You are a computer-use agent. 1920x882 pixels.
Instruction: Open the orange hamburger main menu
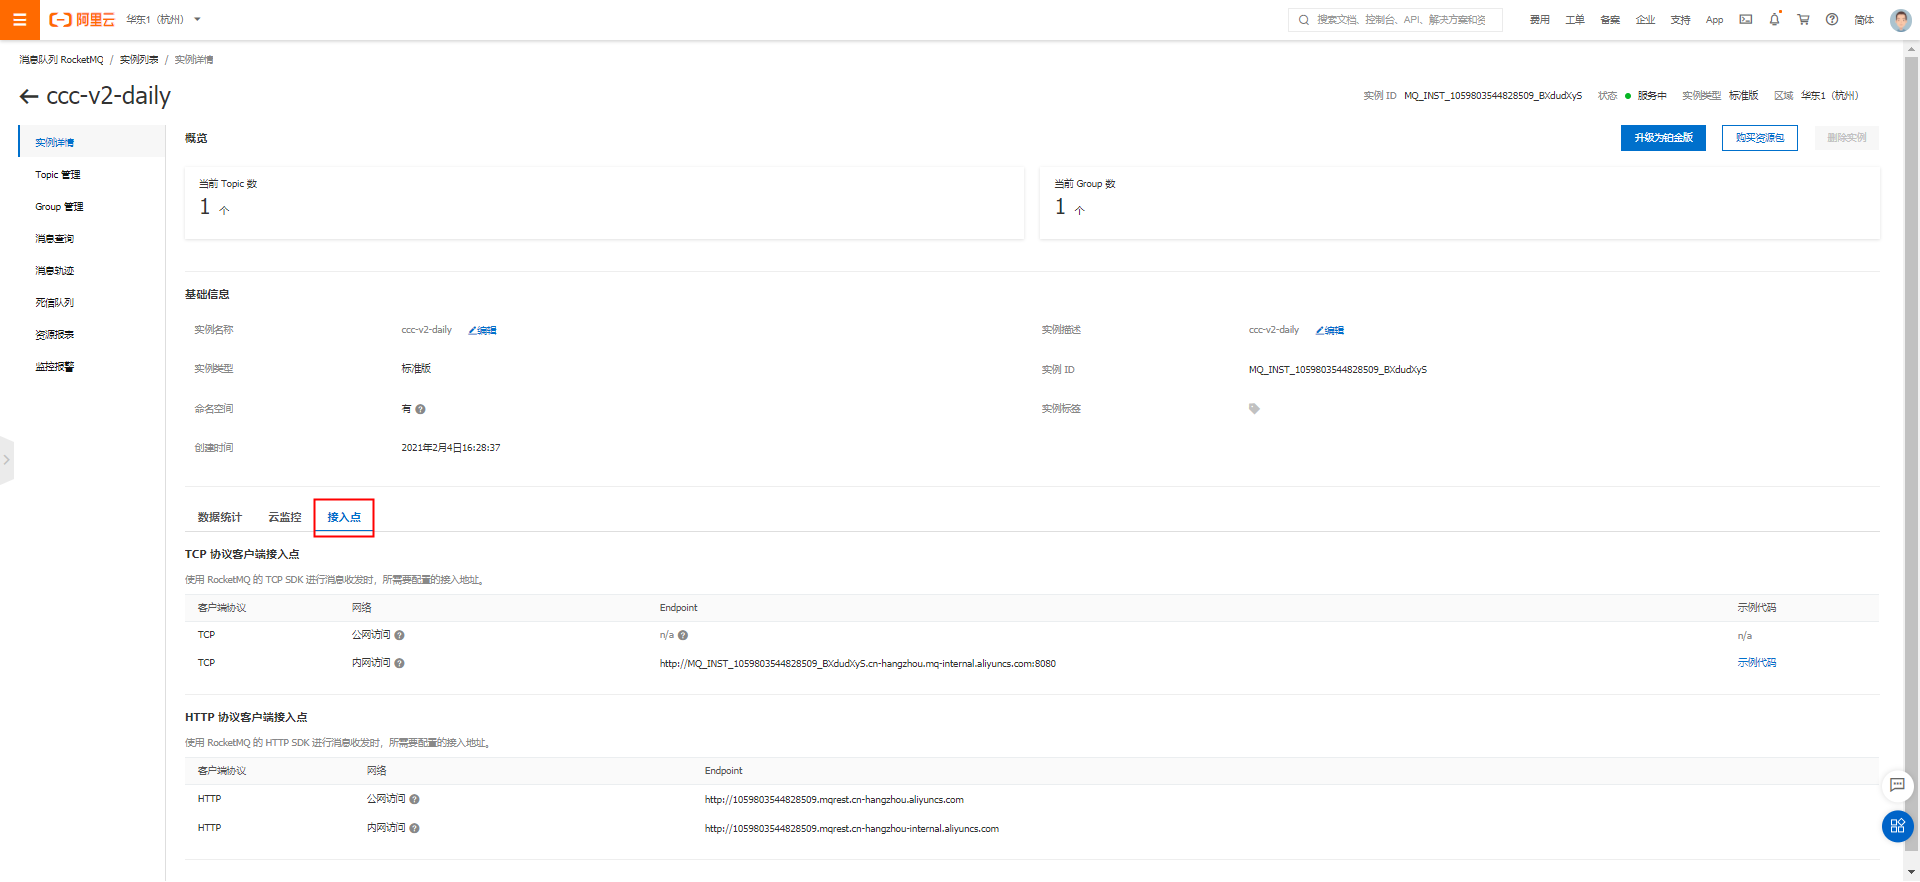(19, 19)
